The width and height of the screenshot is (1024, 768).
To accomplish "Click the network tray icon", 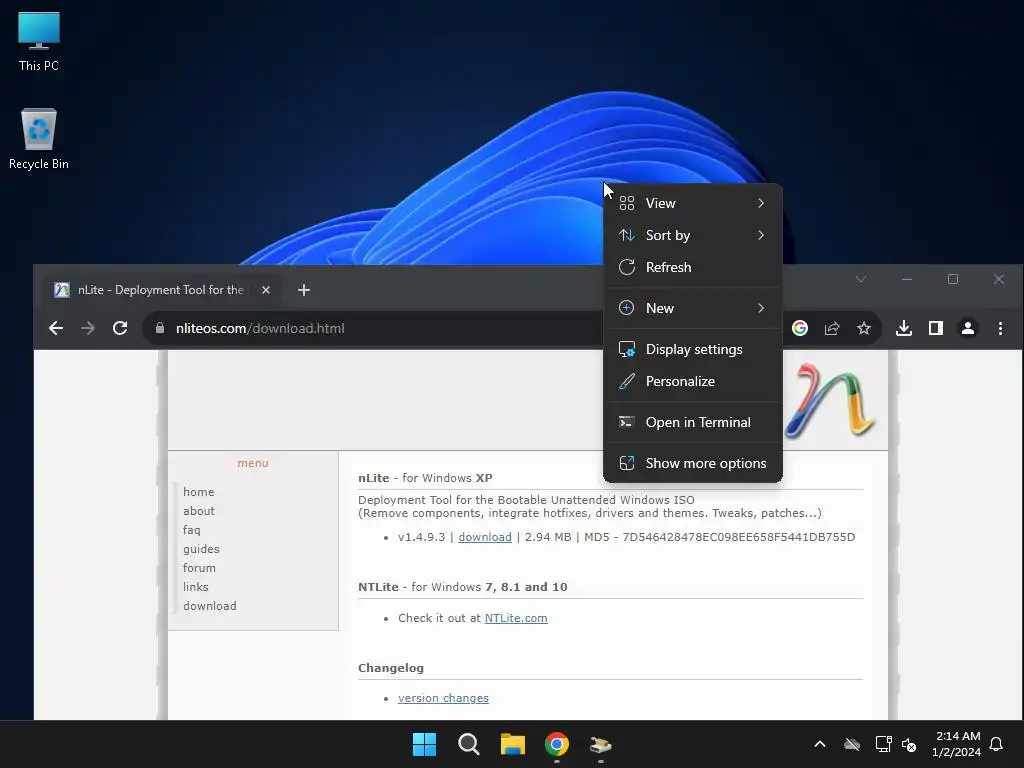I will pos(884,744).
